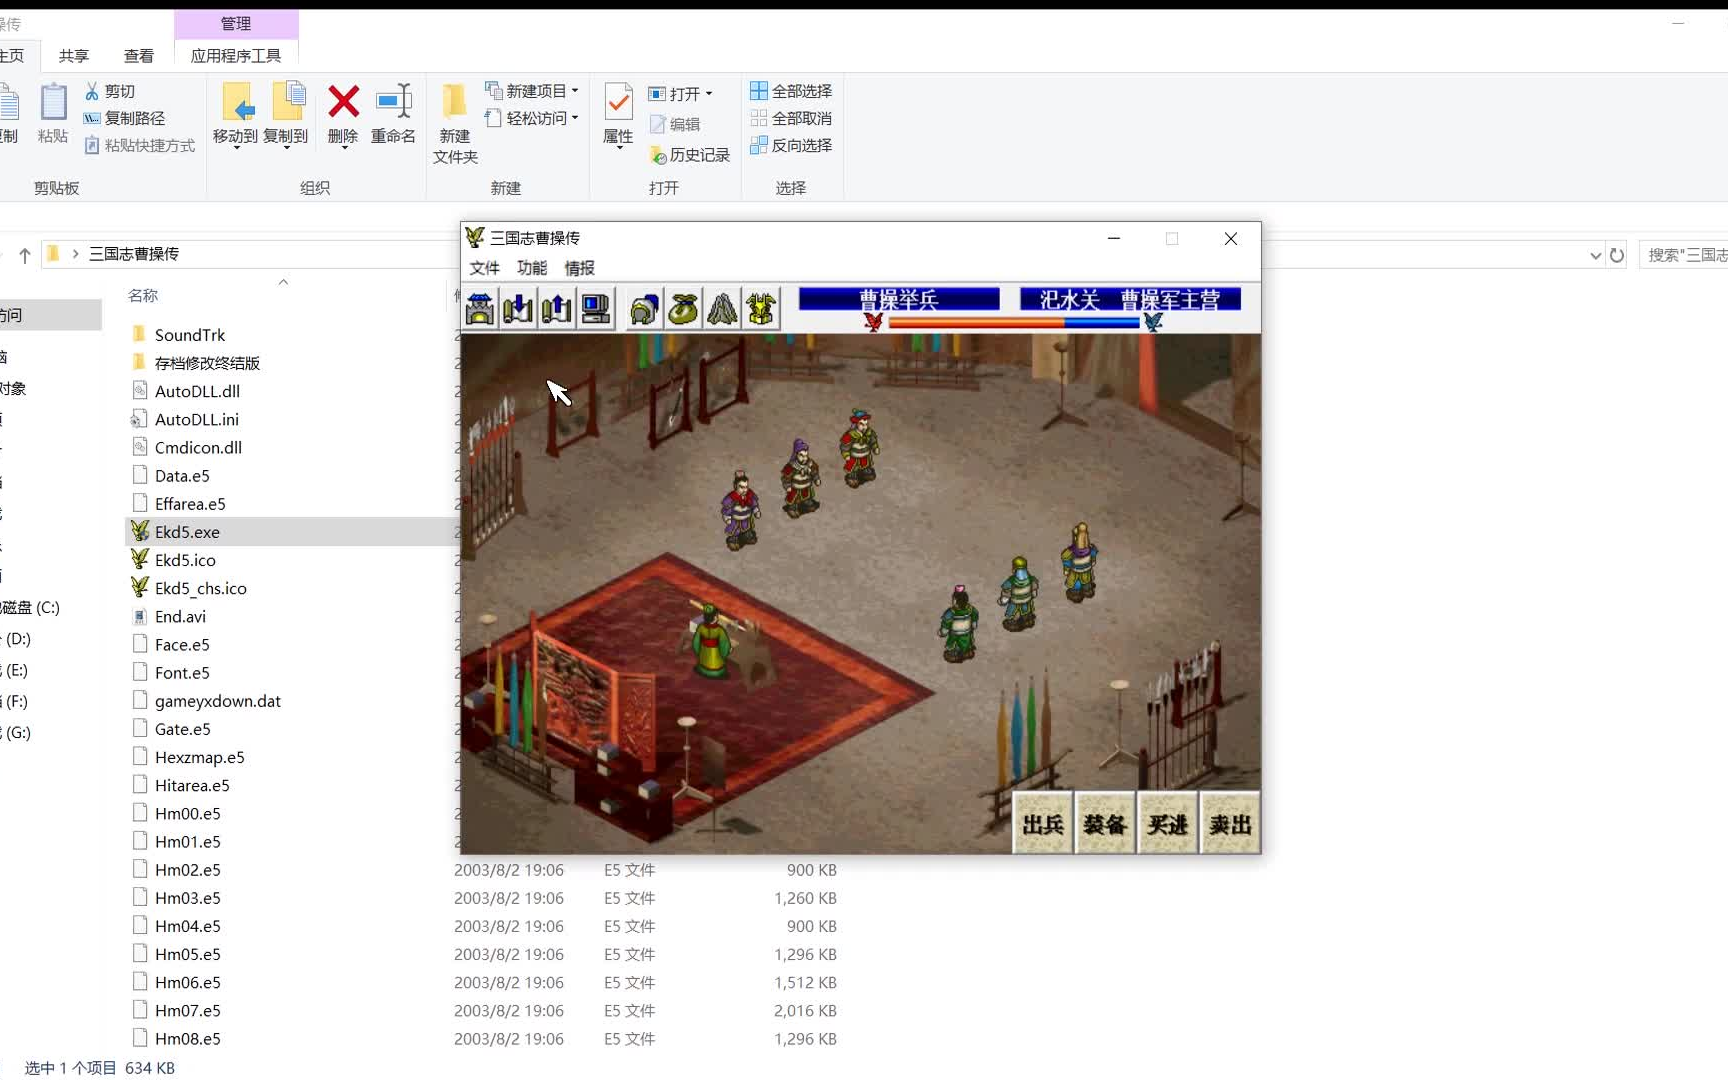This screenshot has height=1080, width=1728.
Task: Click the castle gate icon in game toolbar
Action: coord(480,309)
